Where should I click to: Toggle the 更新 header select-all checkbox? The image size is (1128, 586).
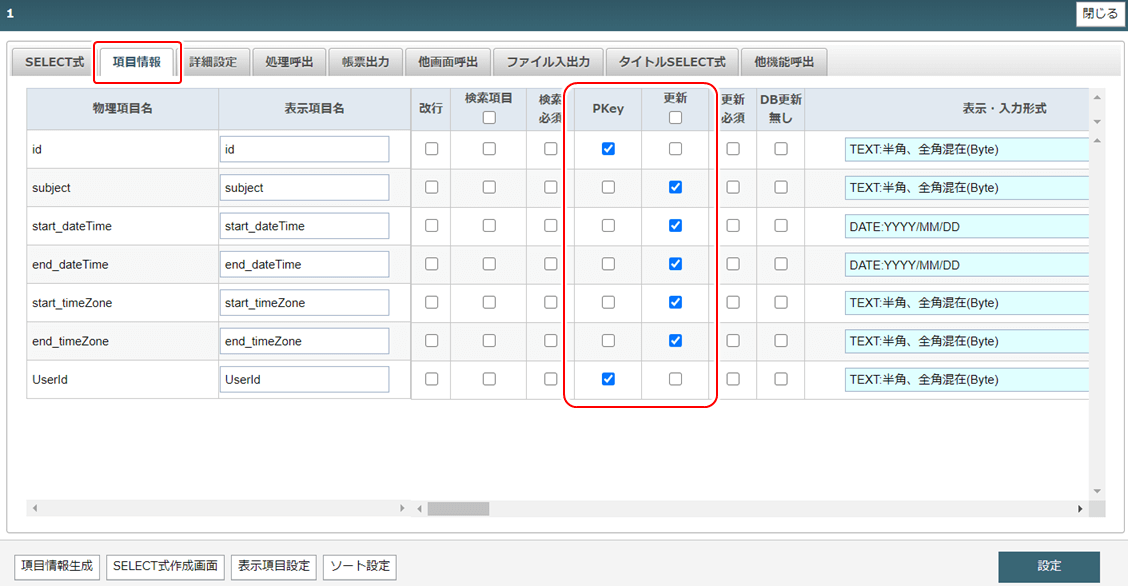pos(675,117)
